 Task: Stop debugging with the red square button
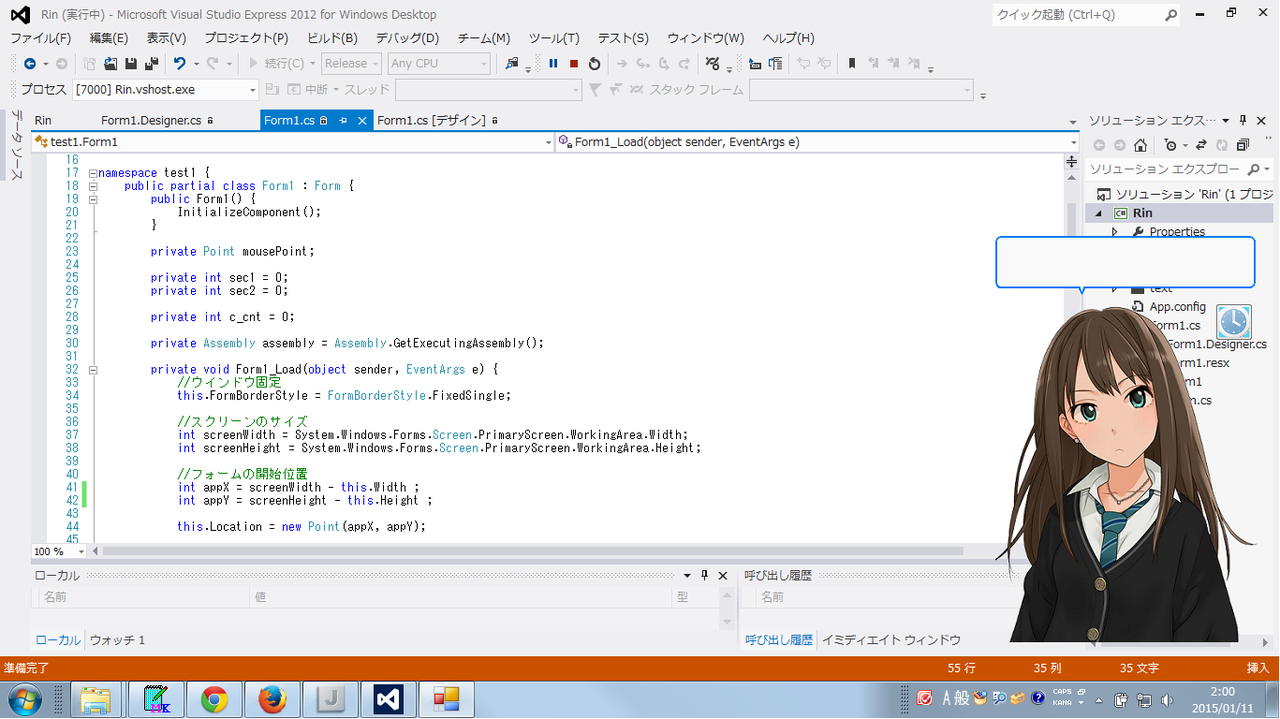click(574, 63)
